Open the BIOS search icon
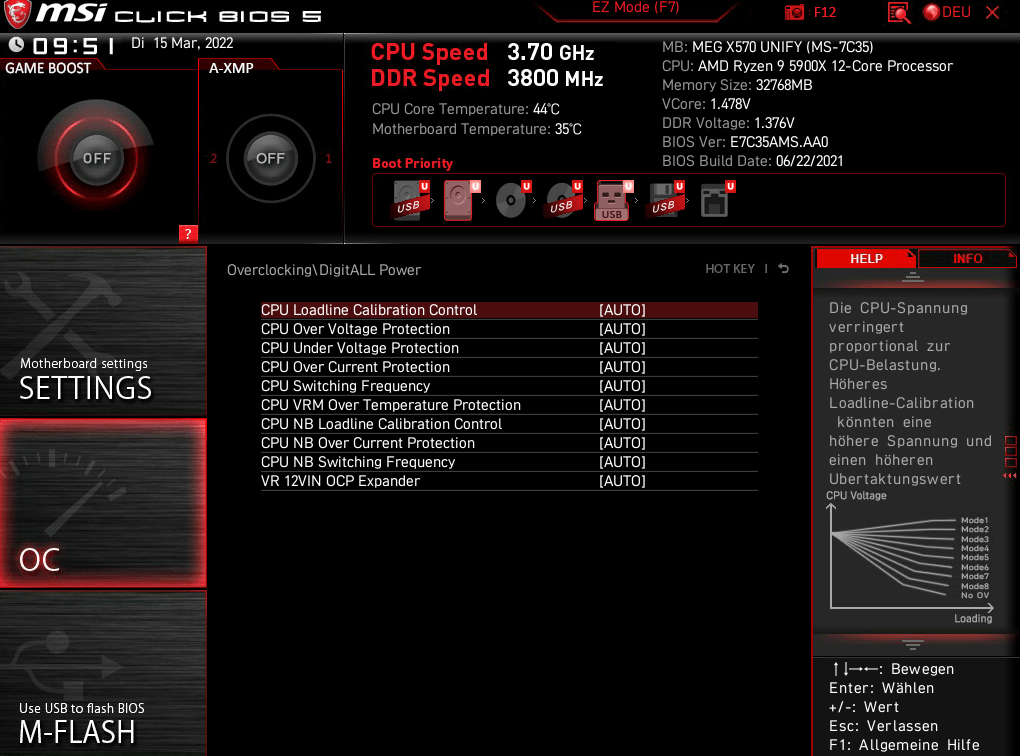The height and width of the screenshot is (756, 1020). [x=898, y=12]
